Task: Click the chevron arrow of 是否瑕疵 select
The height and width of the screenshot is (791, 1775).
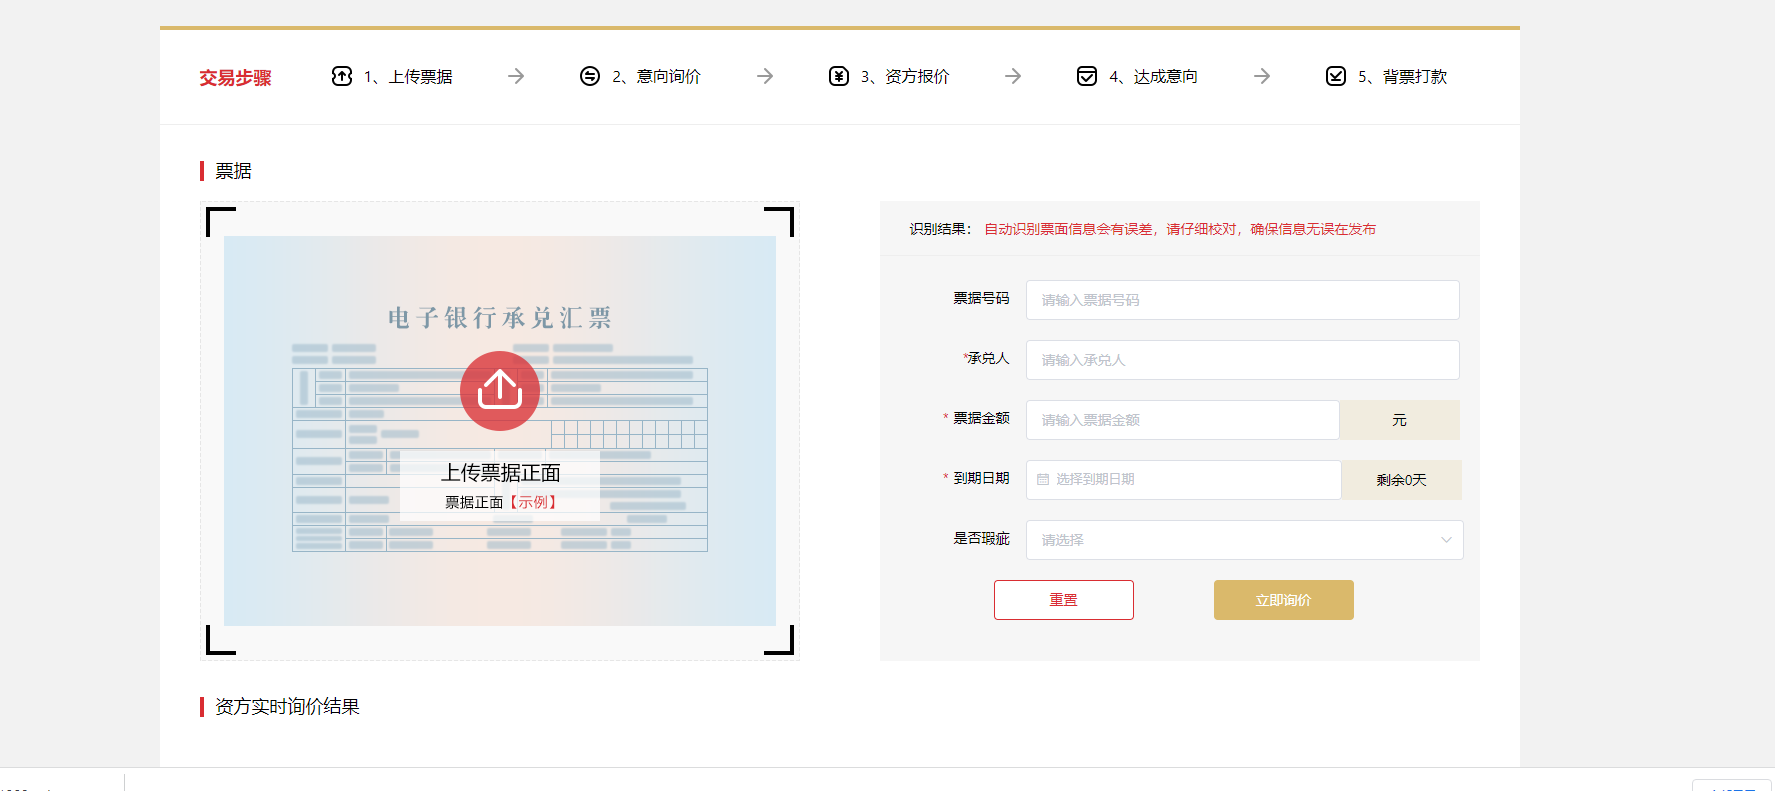Action: point(1446,540)
